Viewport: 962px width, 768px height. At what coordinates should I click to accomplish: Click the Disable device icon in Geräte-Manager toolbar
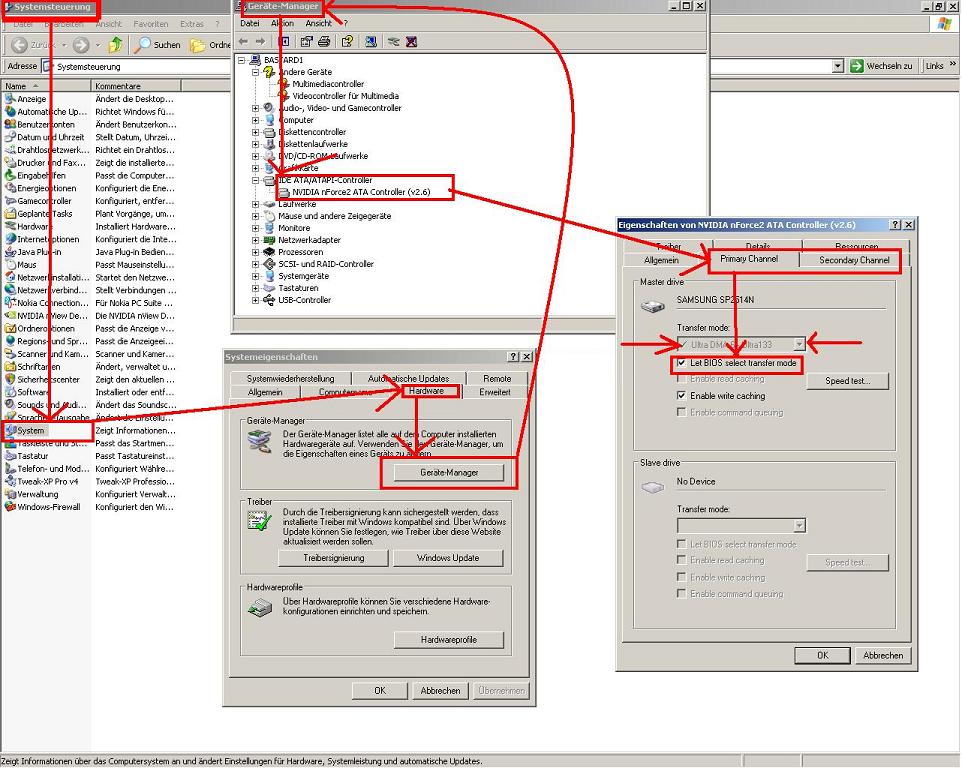(394, 42)
